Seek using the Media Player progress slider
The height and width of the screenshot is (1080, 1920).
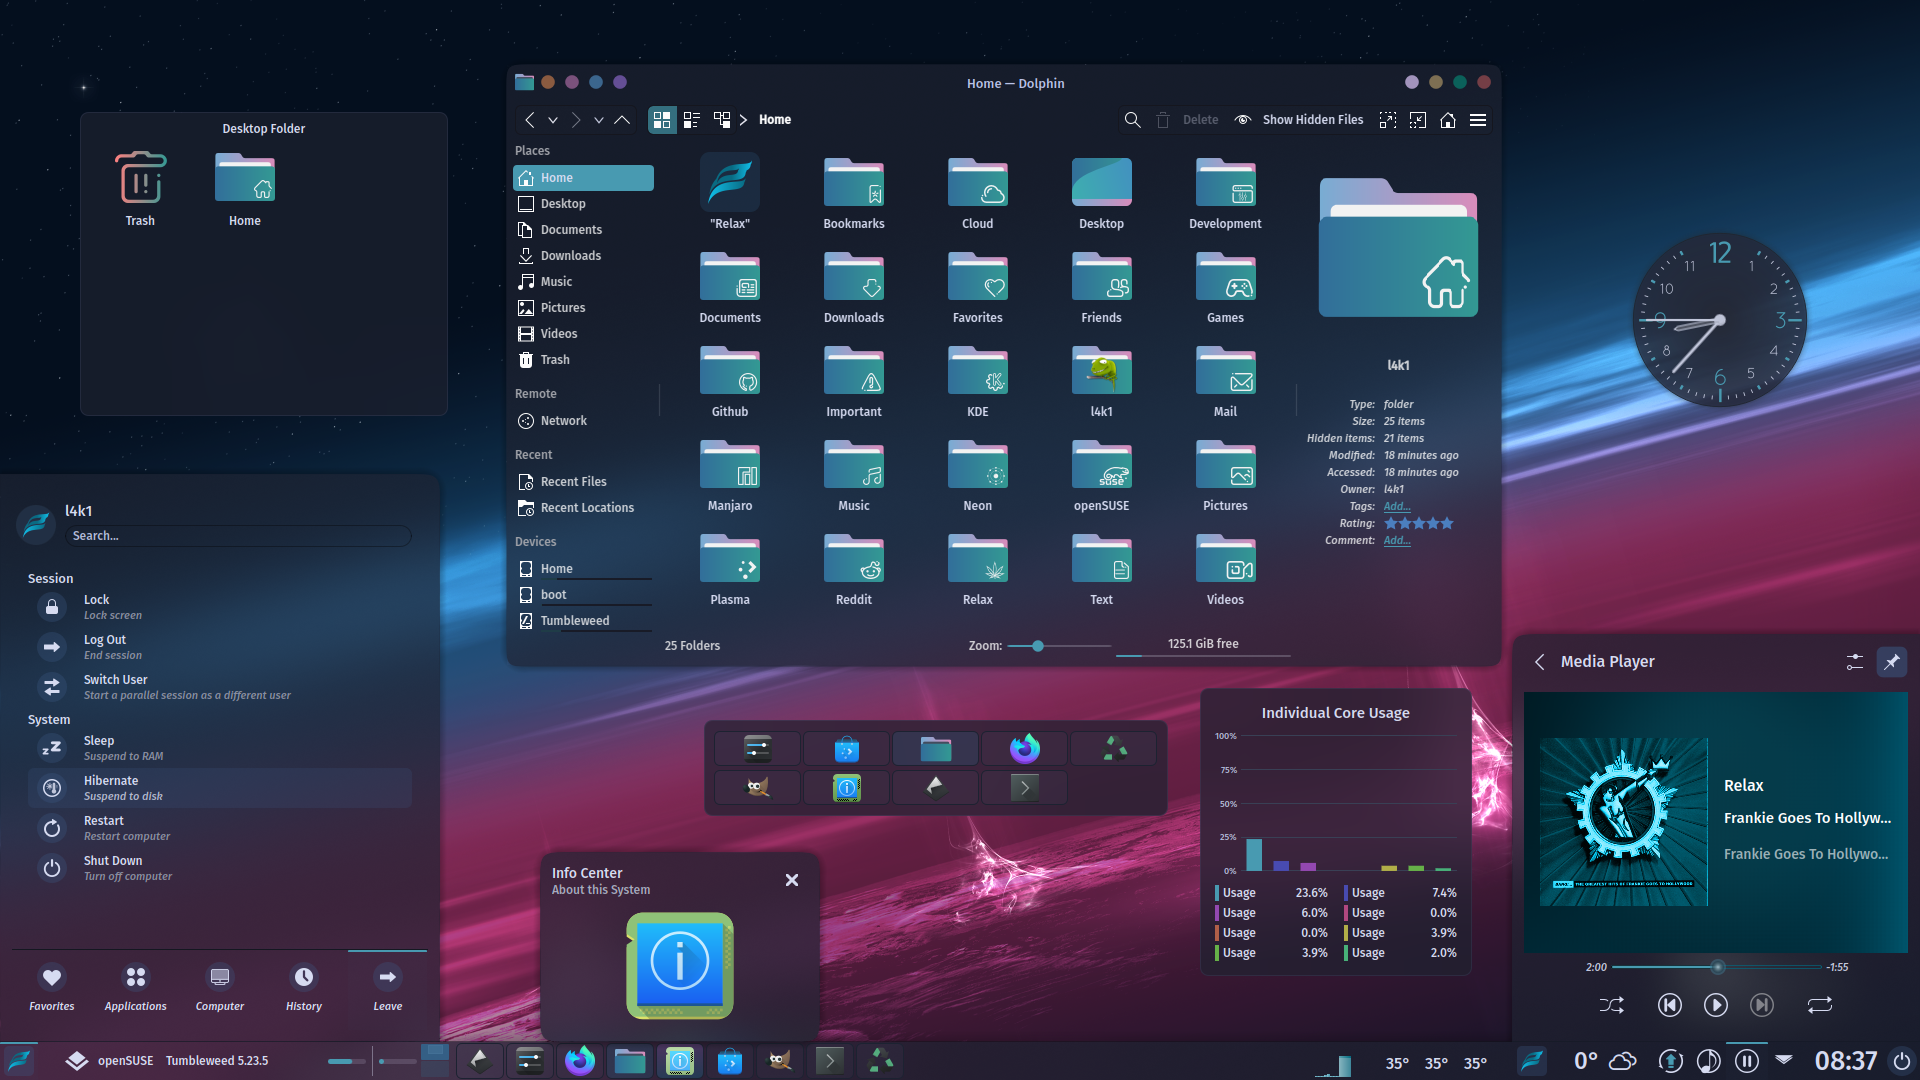pos(1716,967)
